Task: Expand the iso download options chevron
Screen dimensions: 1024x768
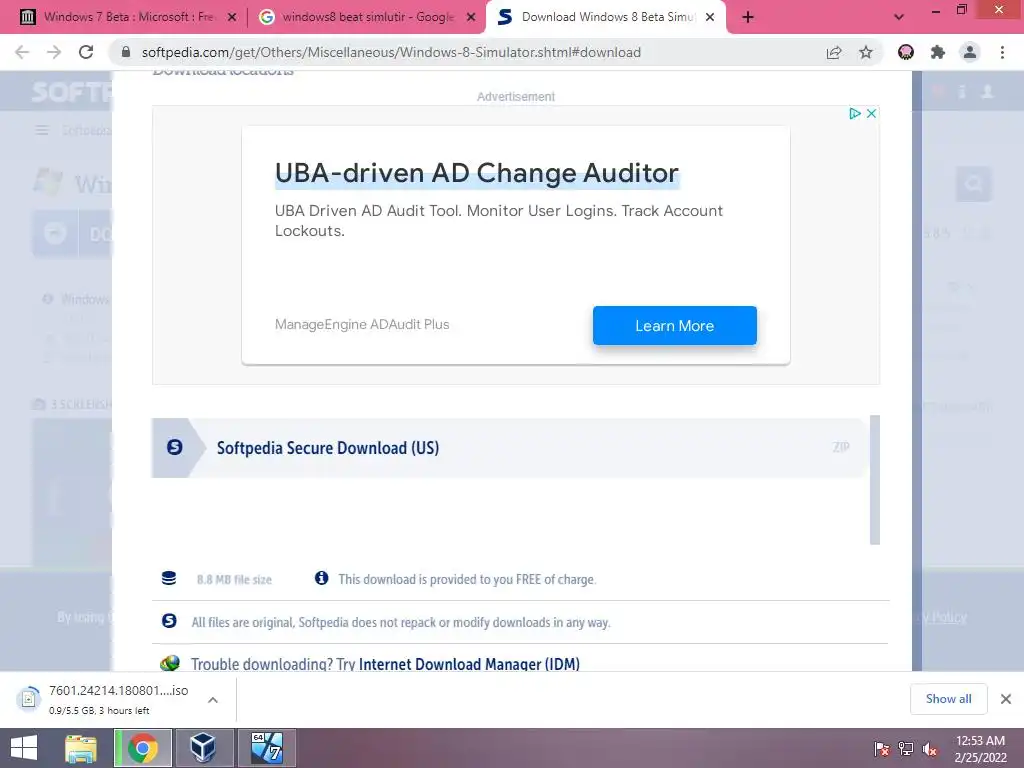Action: click(213, 700)
